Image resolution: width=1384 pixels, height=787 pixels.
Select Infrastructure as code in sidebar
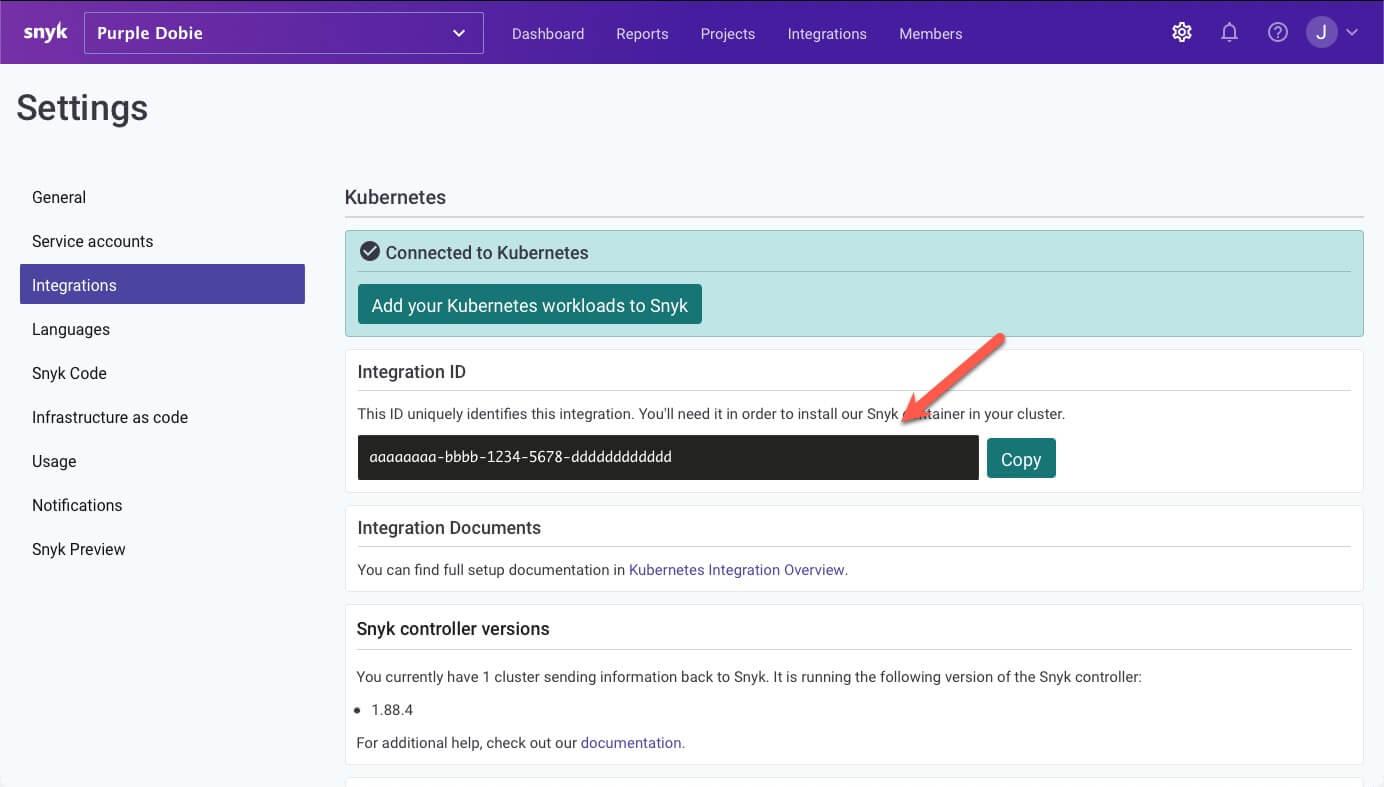coord(162,417)
